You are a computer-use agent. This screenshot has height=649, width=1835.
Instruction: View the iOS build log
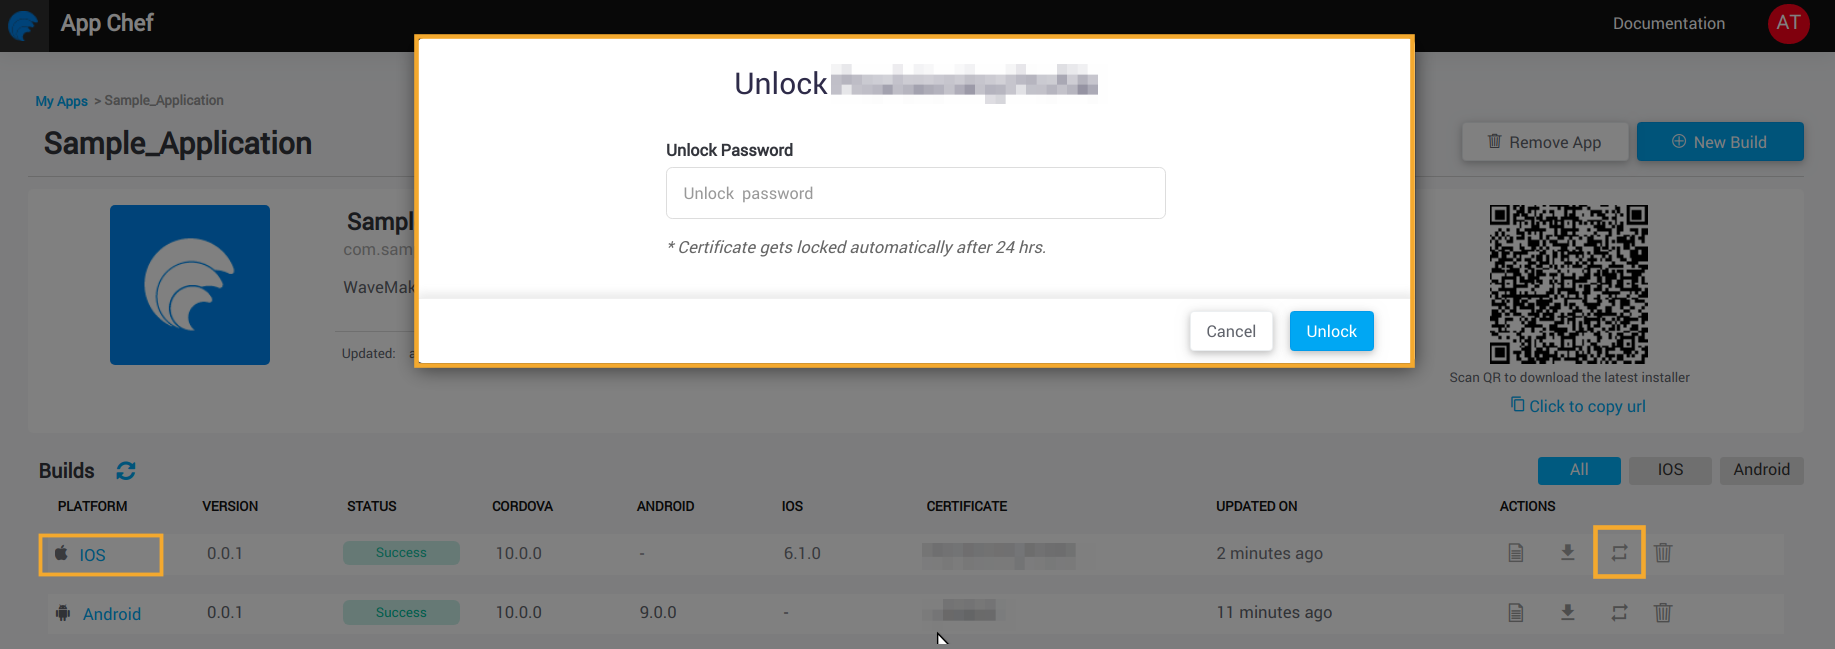[1515, 552]
